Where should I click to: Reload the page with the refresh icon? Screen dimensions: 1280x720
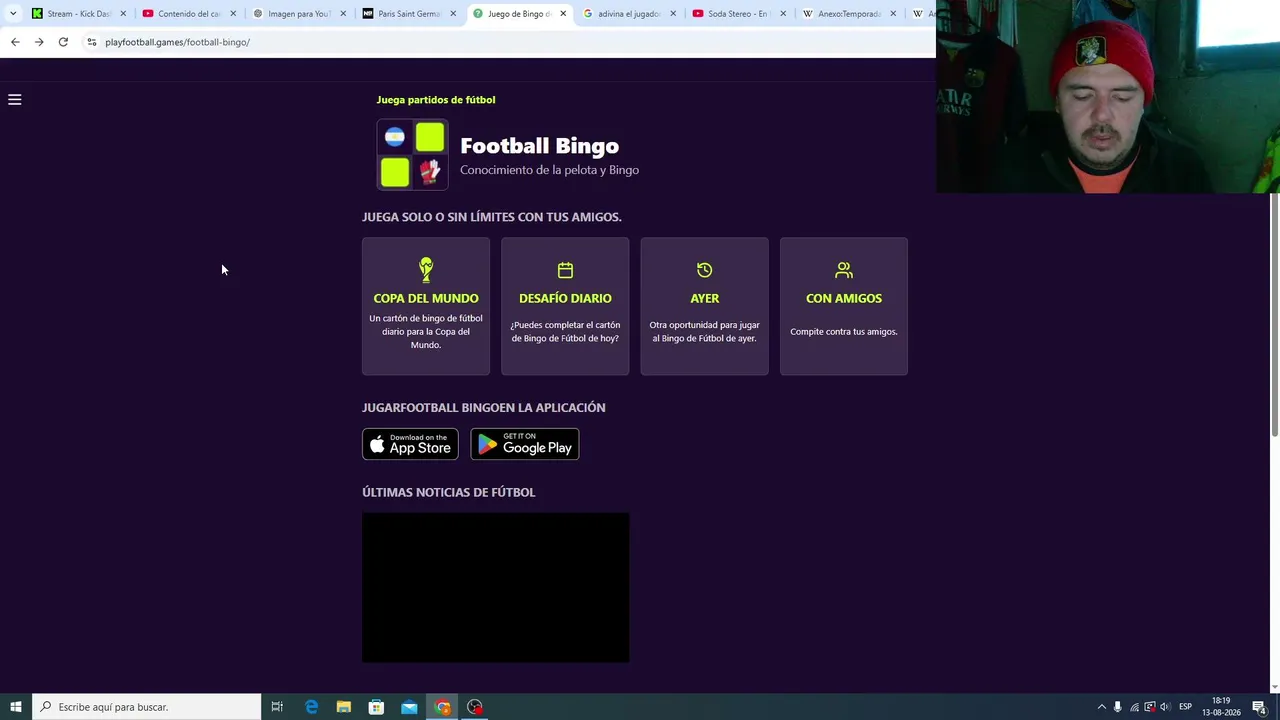63,42
